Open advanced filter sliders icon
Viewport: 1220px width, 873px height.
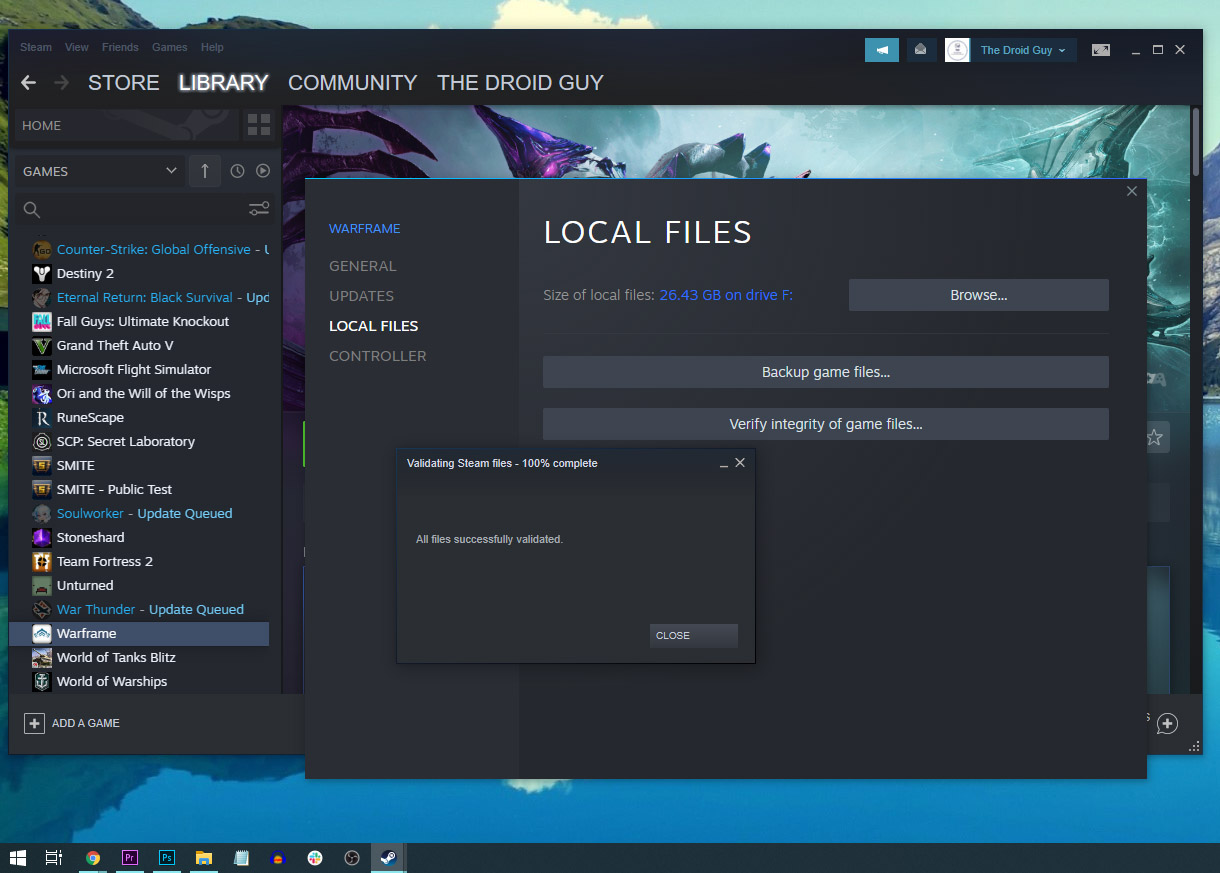(x=259, y=209)
